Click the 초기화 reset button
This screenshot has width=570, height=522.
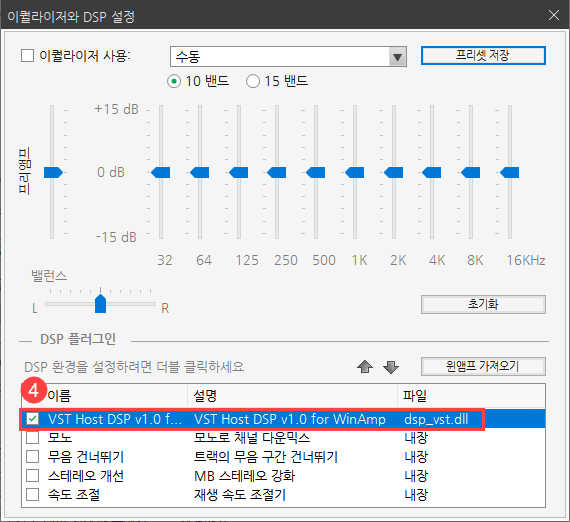click(483, 304)
